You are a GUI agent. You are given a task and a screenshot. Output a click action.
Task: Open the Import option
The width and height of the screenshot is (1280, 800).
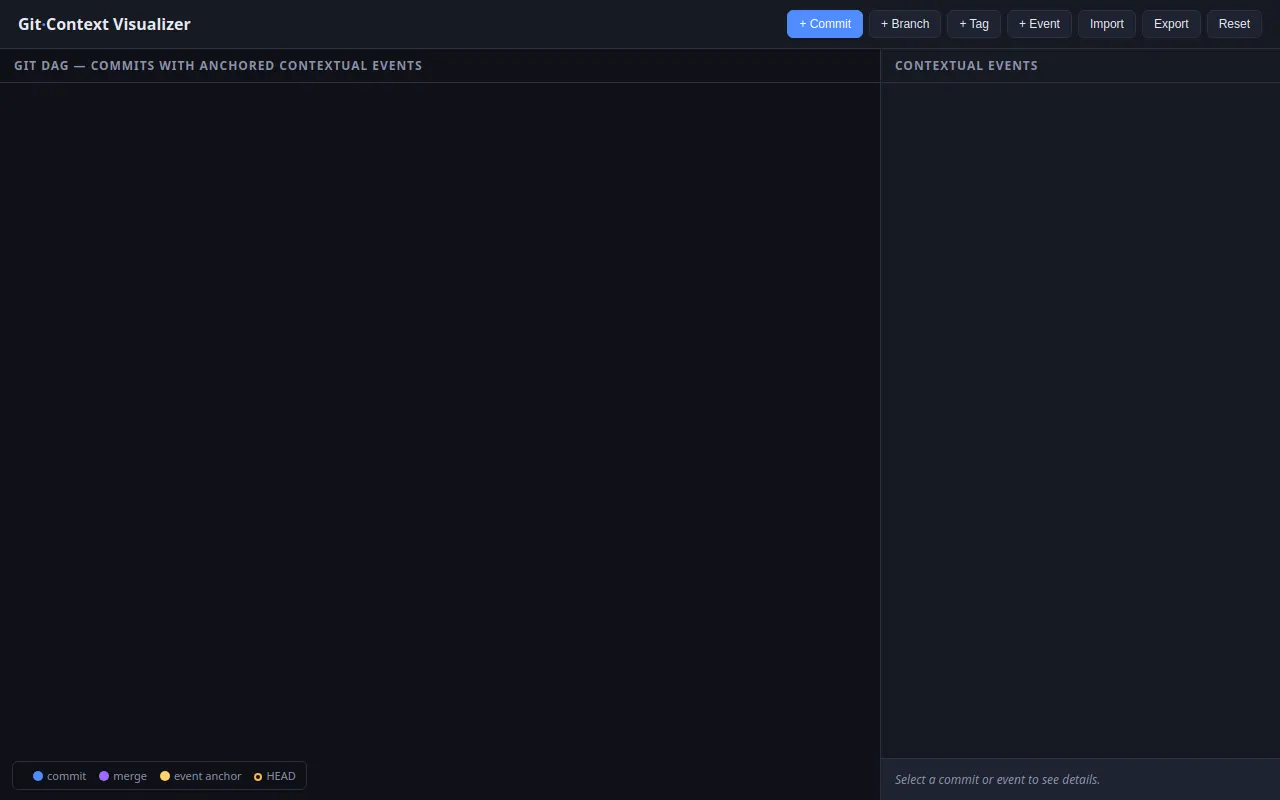1107,24
